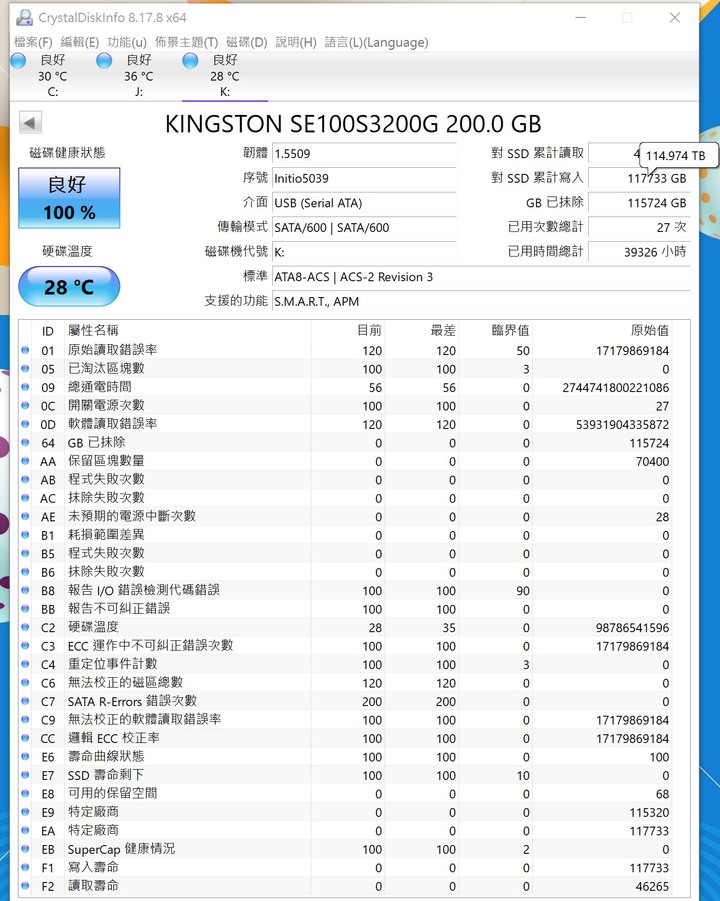Image resolution: width=720 pixels, height=901 pixels.
Task: Select drive K: tab at 28 °C
Action: (x=225, y=75)
